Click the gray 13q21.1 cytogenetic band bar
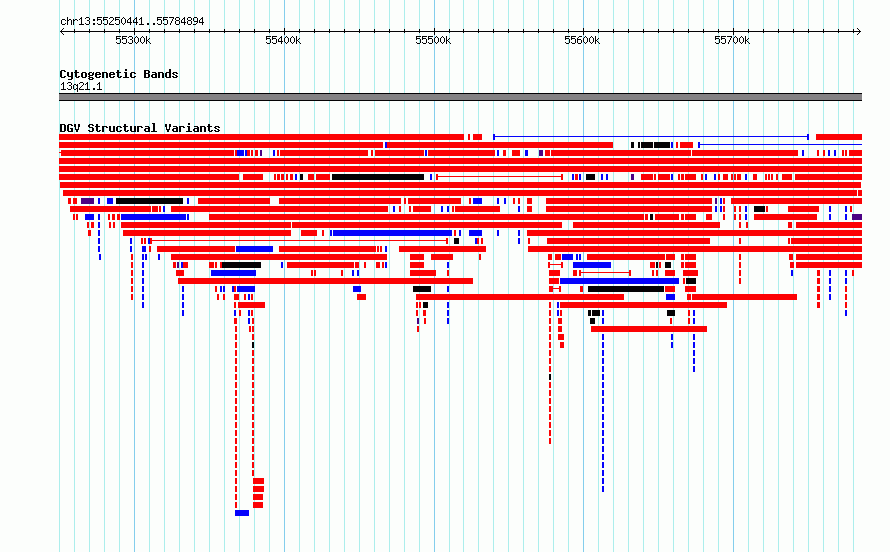890x552 pixels. (x=460, y=97)
